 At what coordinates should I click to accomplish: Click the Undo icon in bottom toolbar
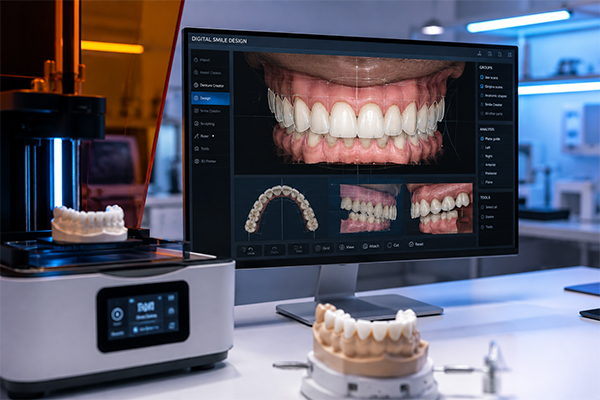(251, 250)
